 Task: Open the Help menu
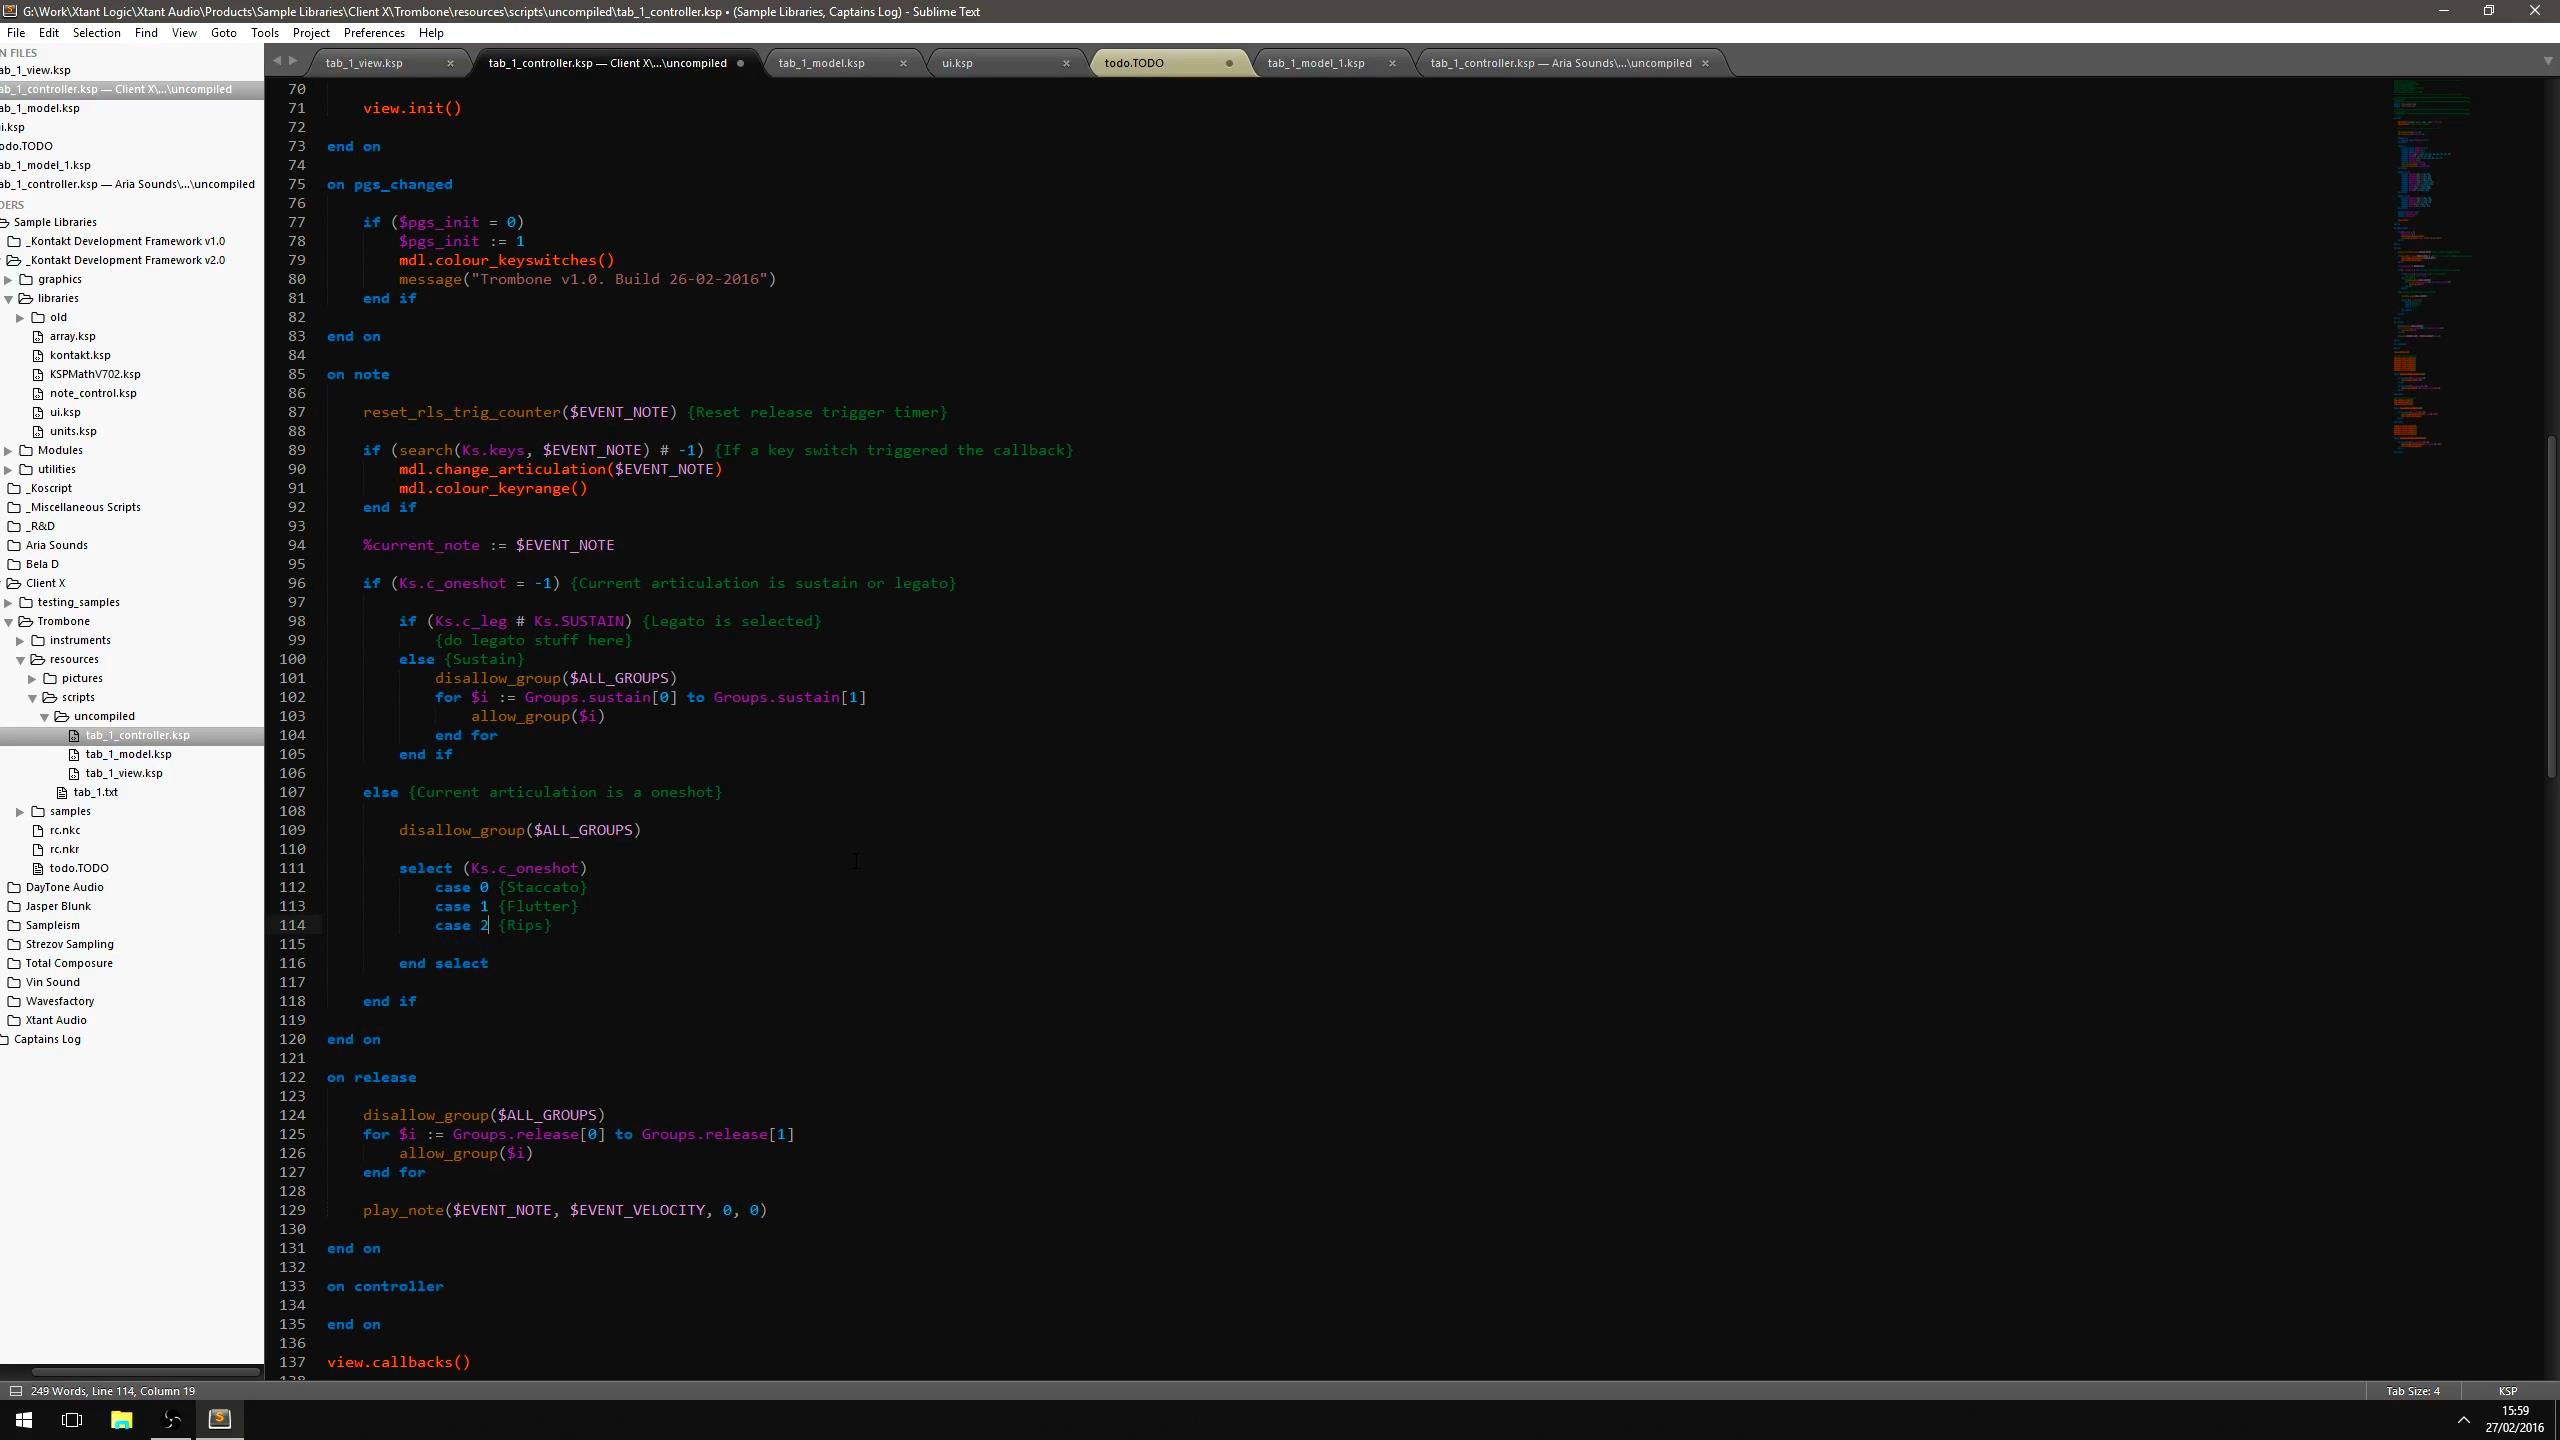click(x=431, y=33)
